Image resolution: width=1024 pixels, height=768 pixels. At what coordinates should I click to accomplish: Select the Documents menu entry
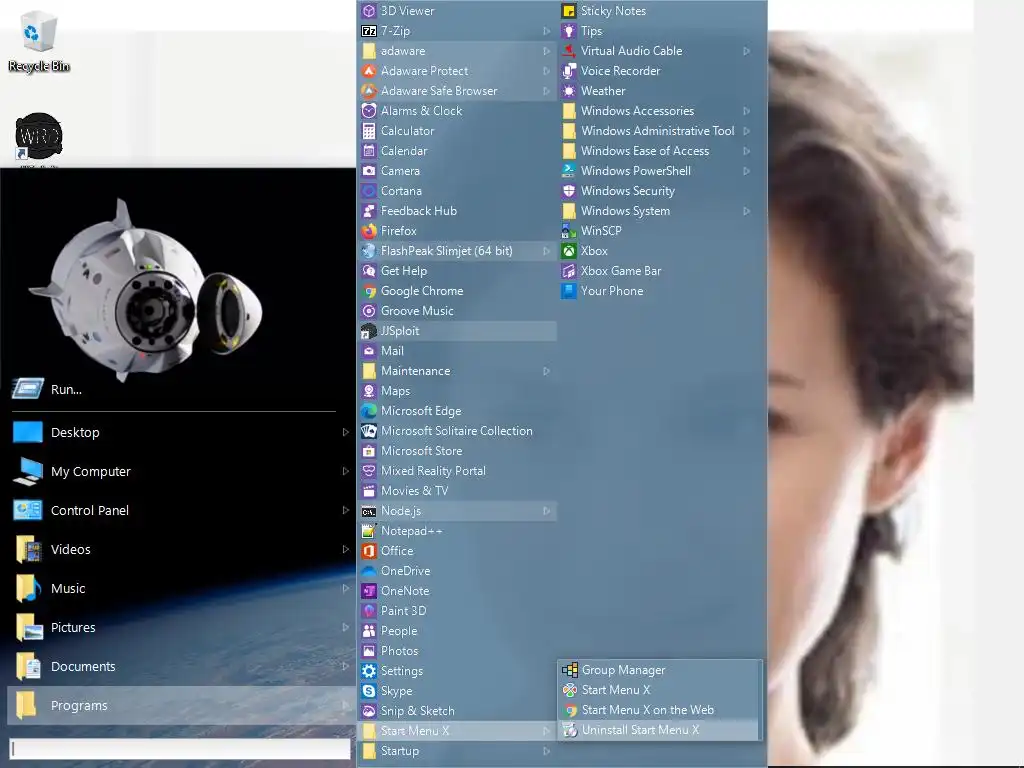(x=181, y=666)
